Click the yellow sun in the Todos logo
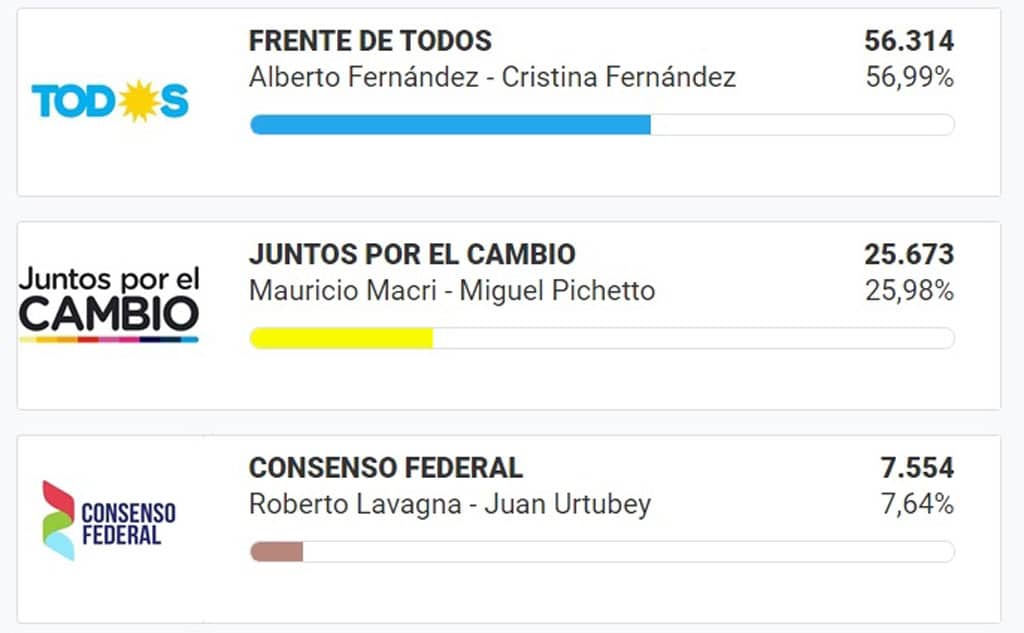This screenshot has height=633, width=1024. (x=138, y=101)
